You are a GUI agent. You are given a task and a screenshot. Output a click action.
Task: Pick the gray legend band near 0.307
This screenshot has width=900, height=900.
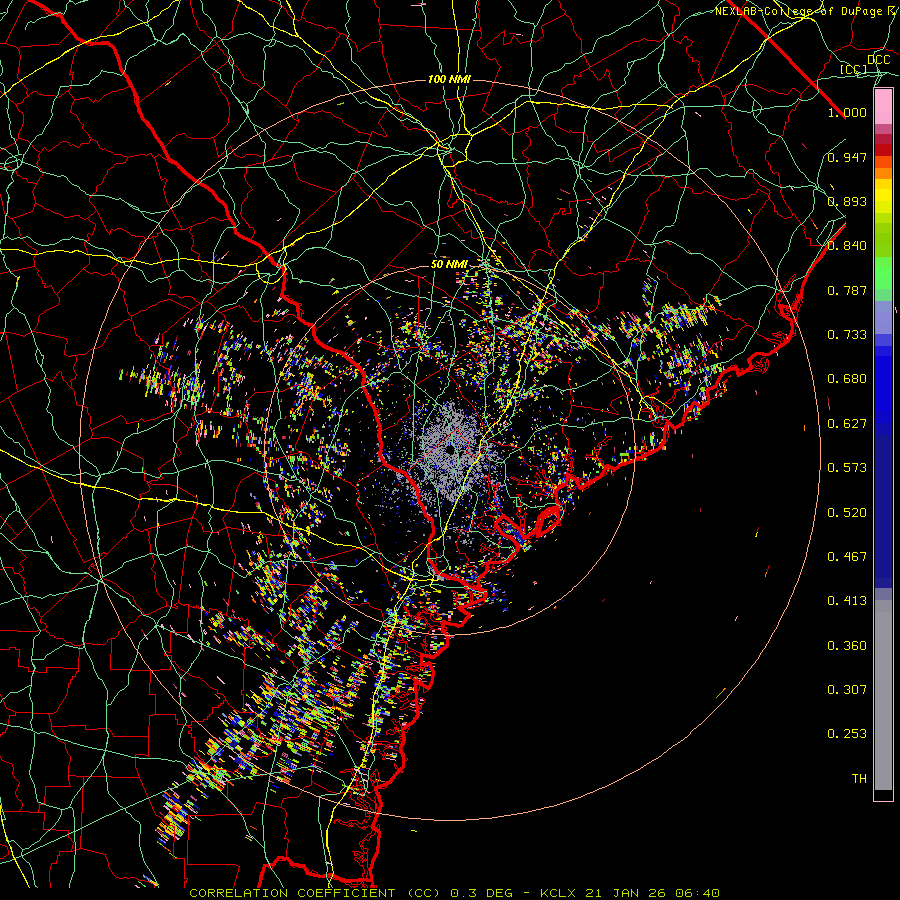click(883, 695)
